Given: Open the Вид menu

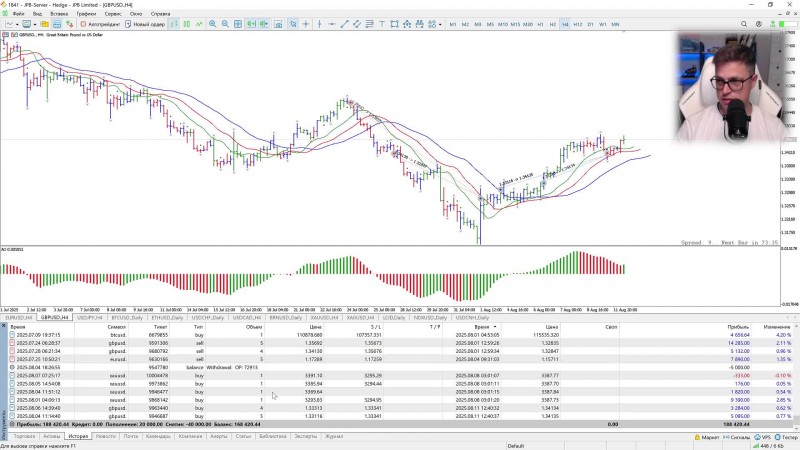Looking at the screenshot, I should (37, 14).
